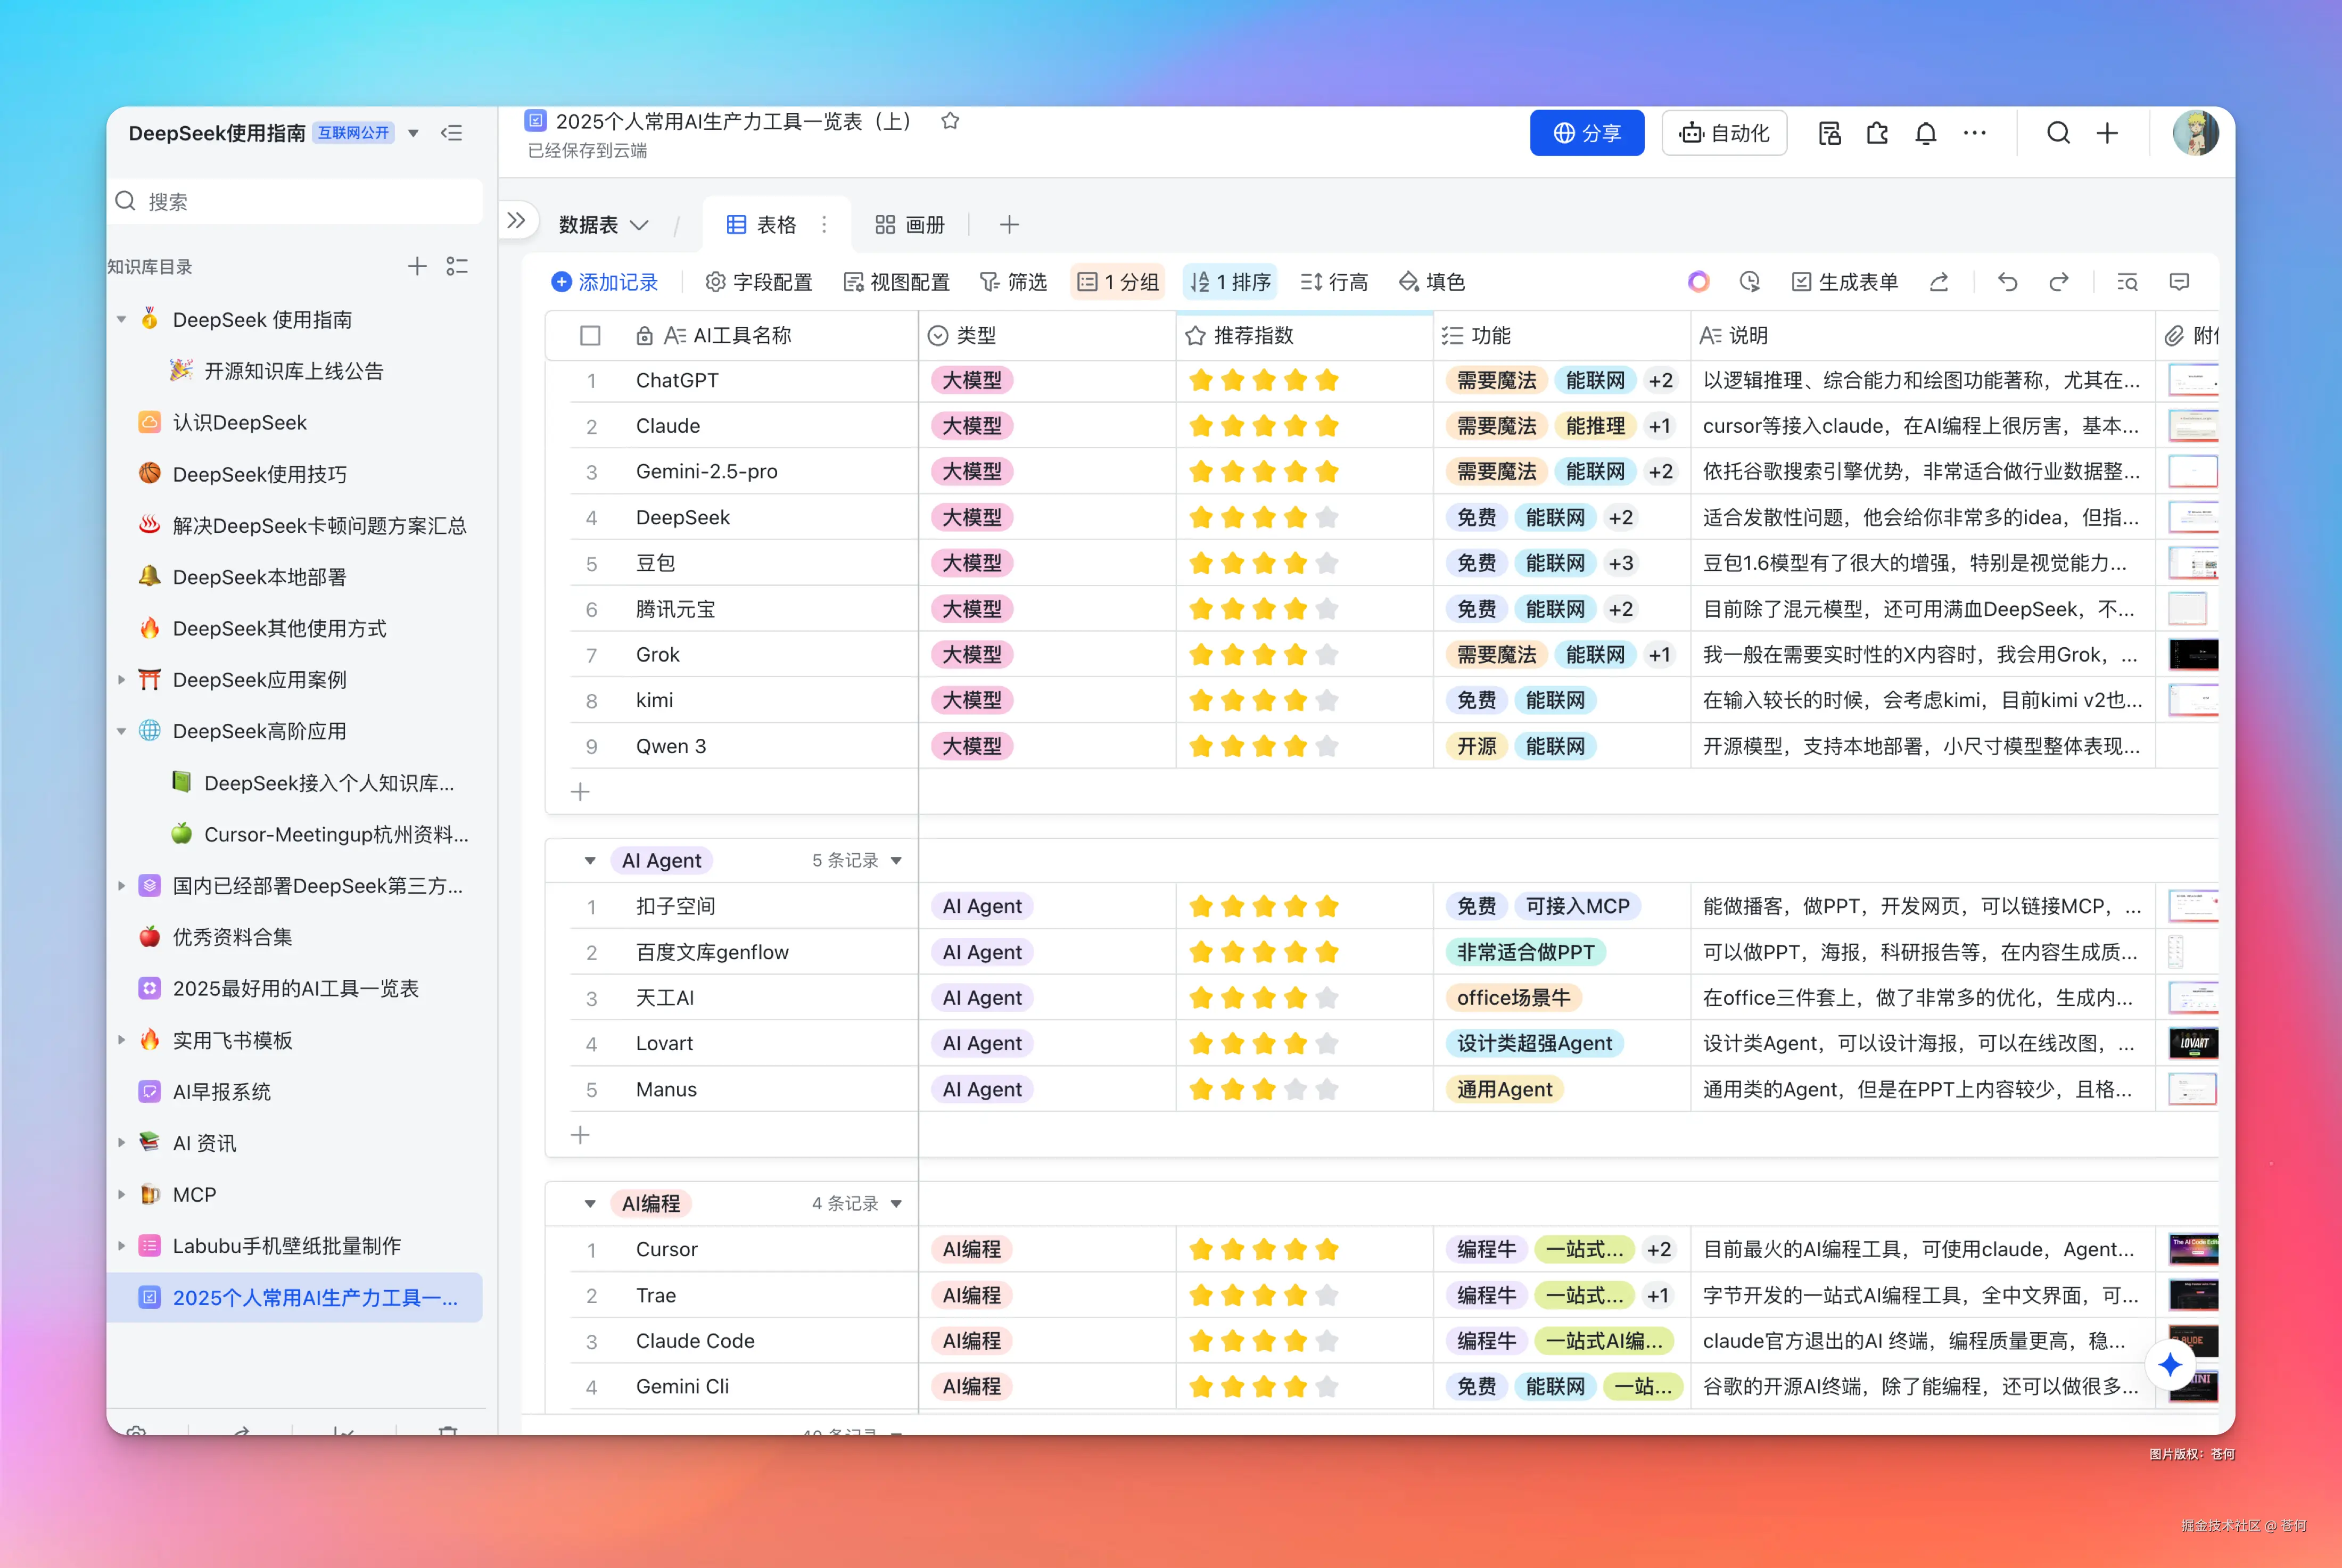Expand the DeepSeek应用案例 tree item
This screenshot has width=2342, height=1568.
[122, 680]
